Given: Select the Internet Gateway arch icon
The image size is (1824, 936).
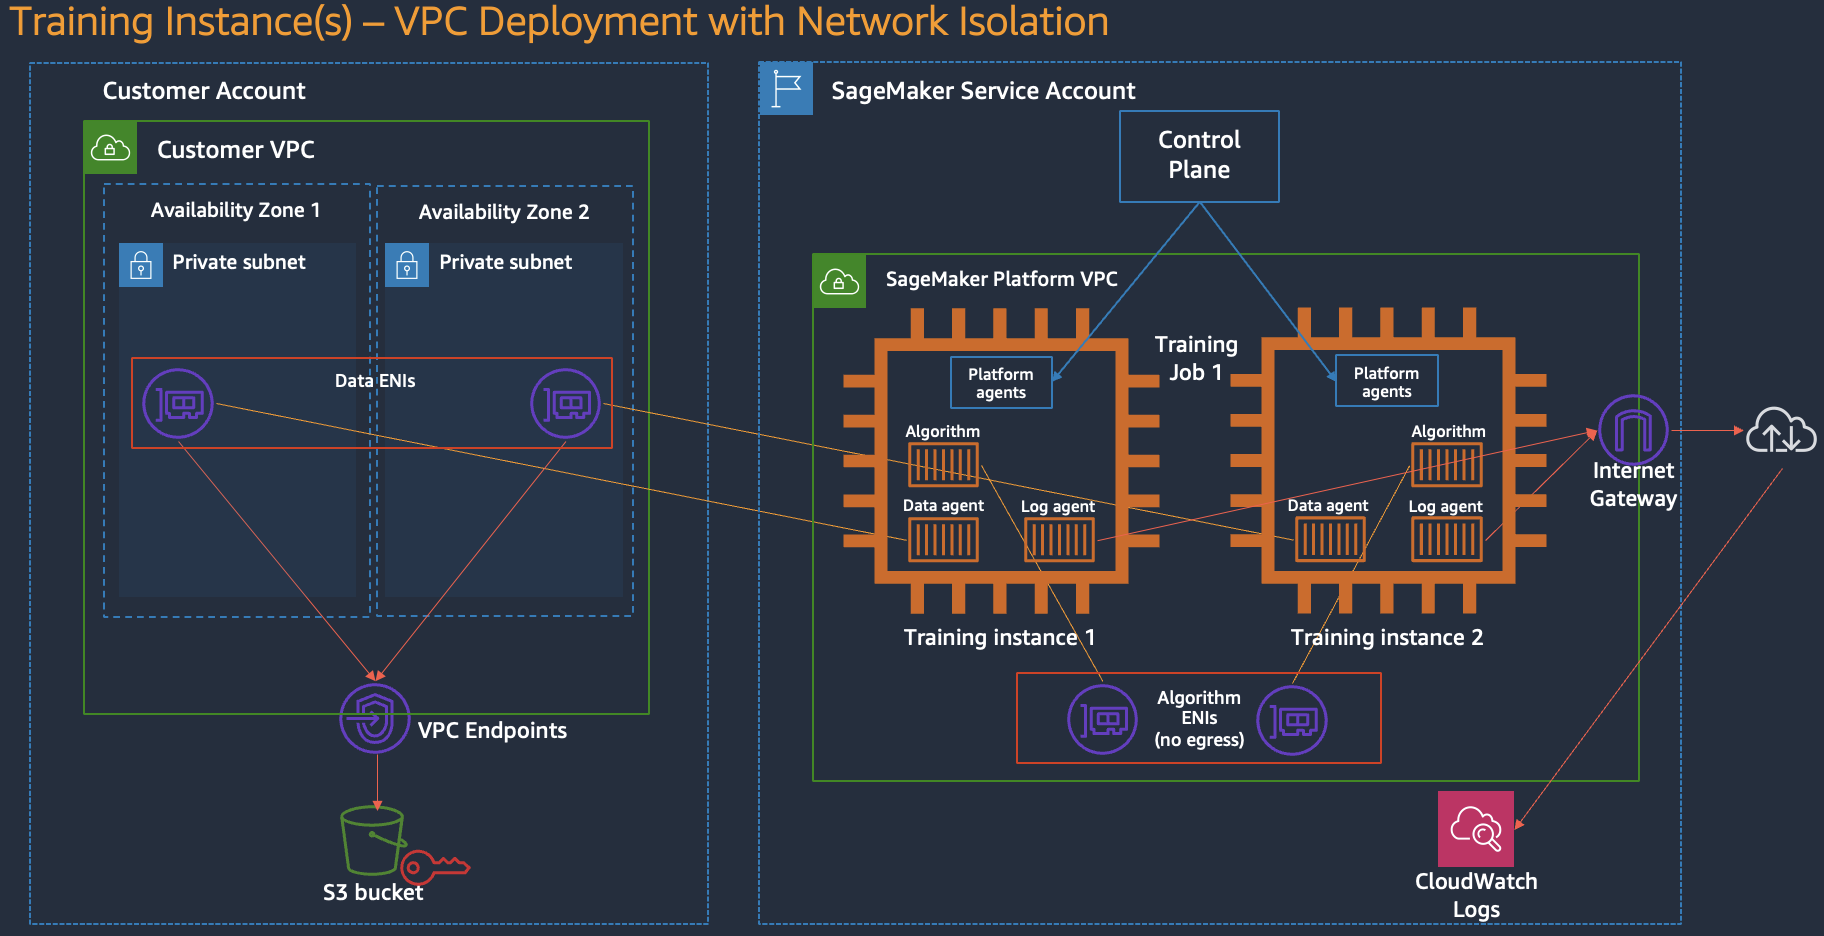Looking at the screenshot, I should pos(1633,430).
